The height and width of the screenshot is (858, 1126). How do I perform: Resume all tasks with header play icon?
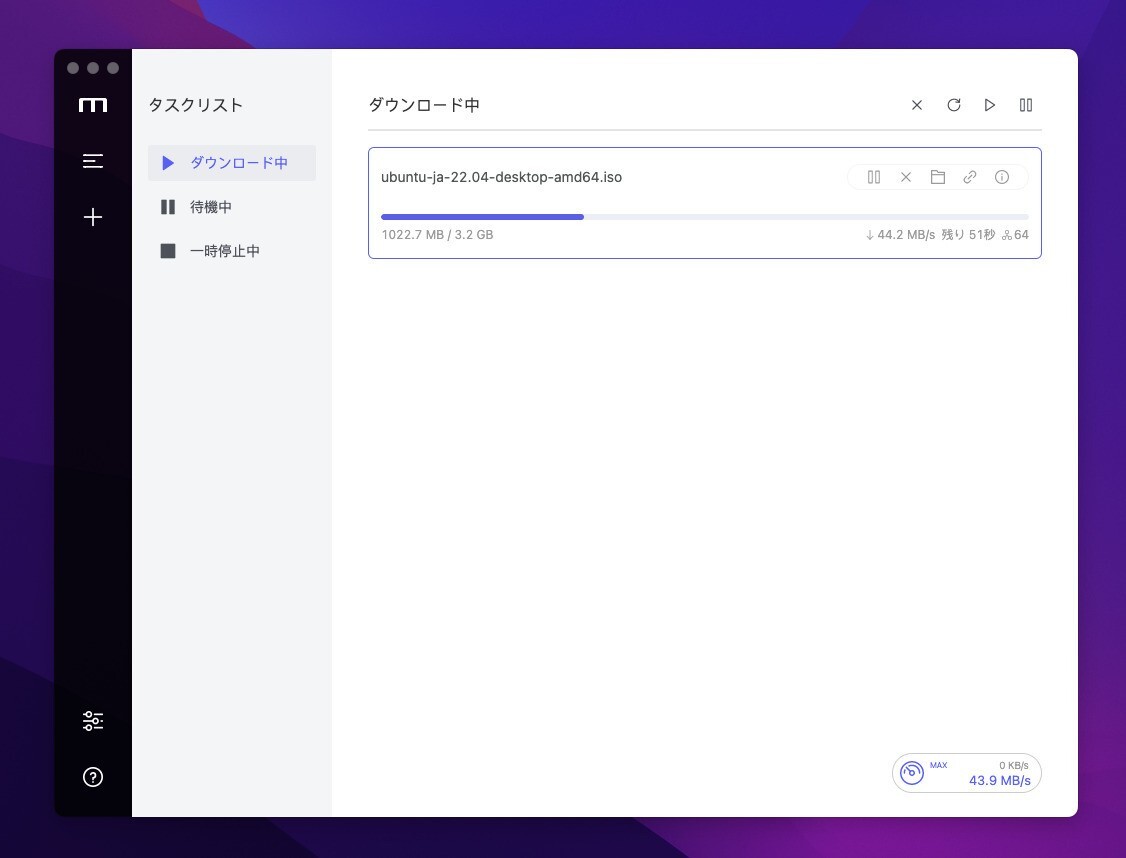(x=990, y=105)
